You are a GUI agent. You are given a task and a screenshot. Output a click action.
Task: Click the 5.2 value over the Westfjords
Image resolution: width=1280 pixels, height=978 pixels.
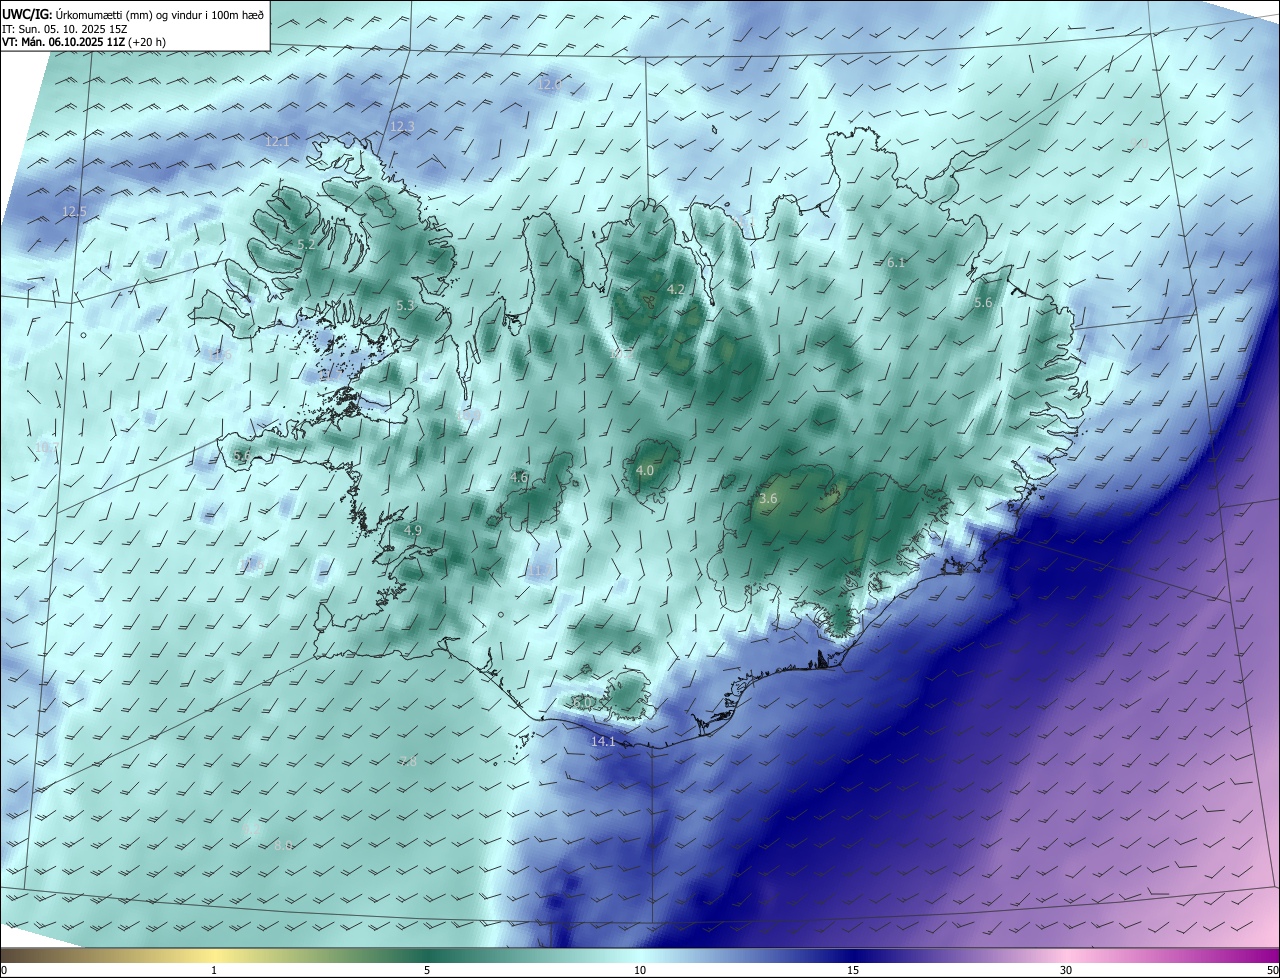[307, 244]
